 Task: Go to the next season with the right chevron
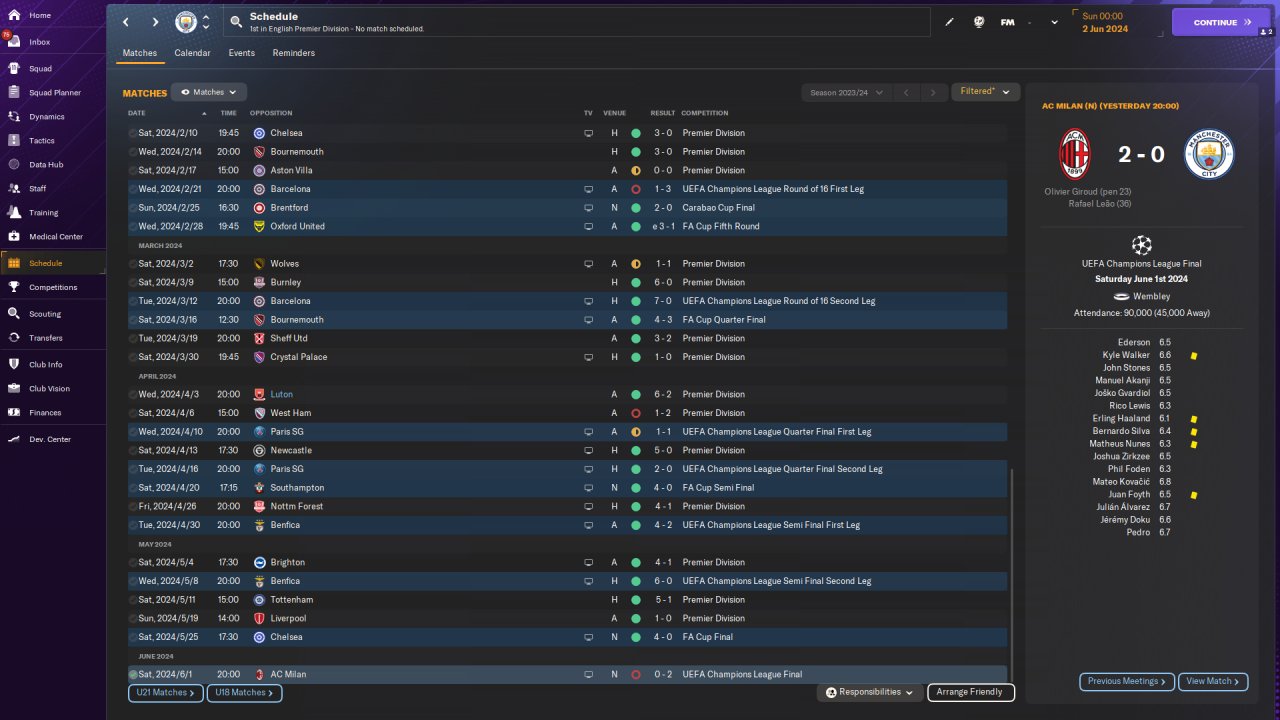pyautogui.click(x=933, y=92)
